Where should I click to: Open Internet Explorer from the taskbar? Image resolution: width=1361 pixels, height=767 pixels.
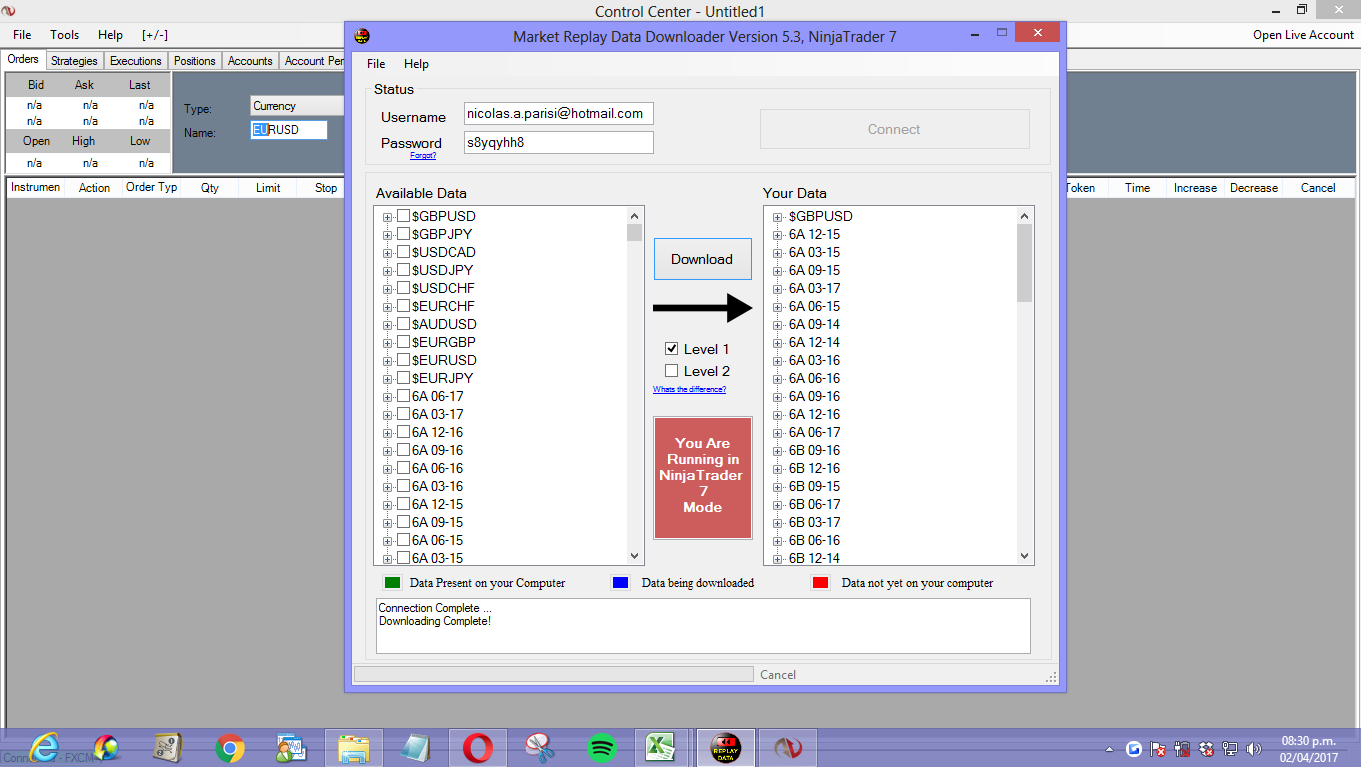(44, 747)
